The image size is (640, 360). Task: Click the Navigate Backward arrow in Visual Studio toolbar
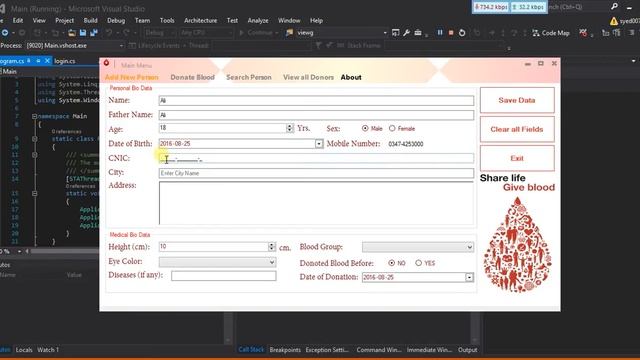(5, 33)
